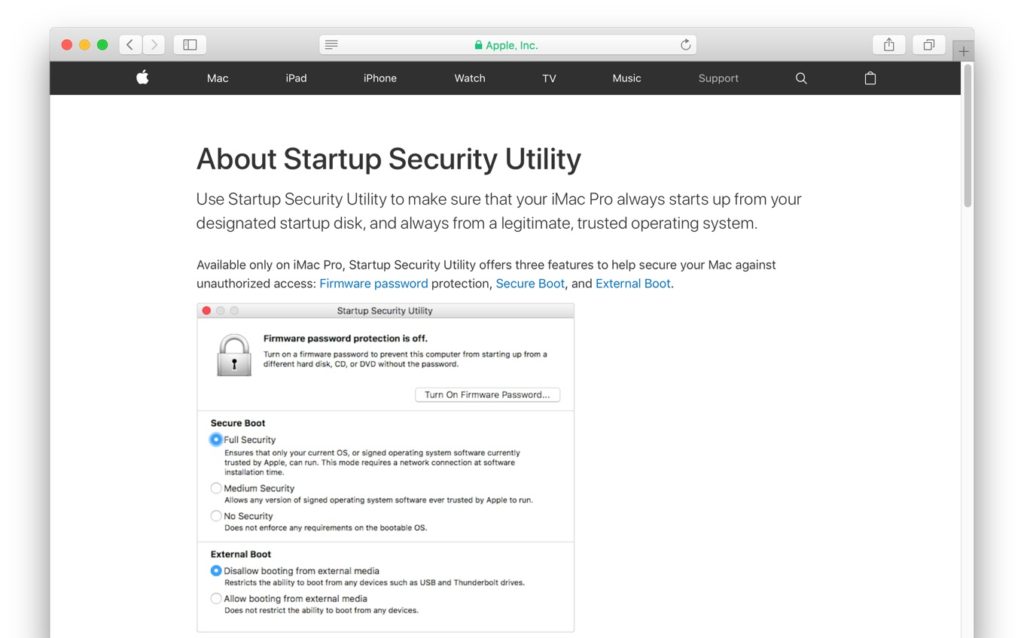Select the No Security option
1024x638 pixels.
[x=216, y=516]
